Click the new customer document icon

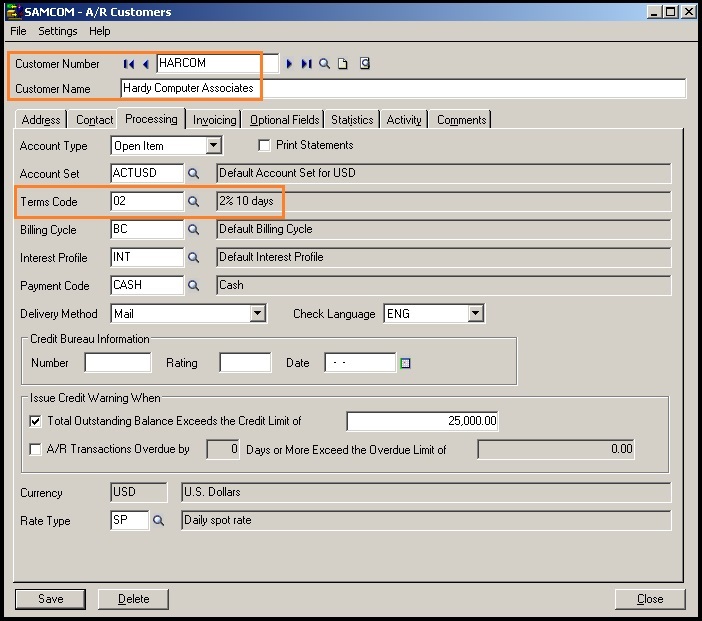[x=342, y=64]
